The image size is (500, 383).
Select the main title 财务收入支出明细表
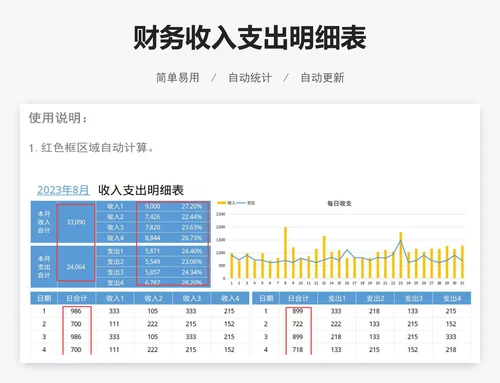point(250,38)
